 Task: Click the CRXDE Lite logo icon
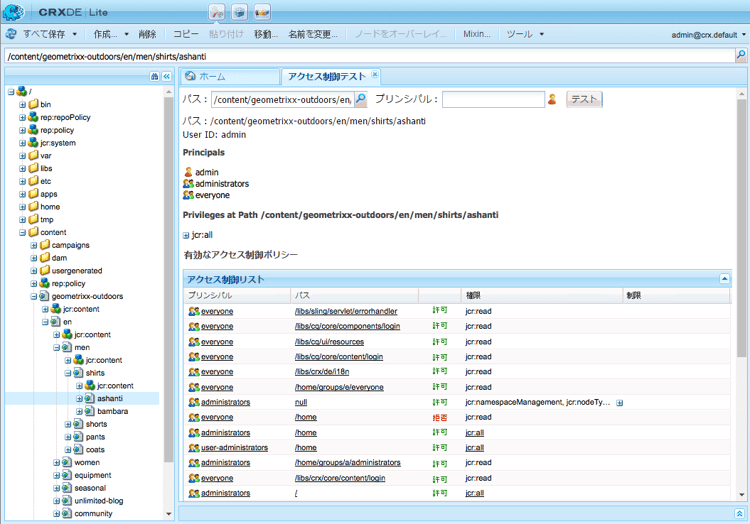13,12
